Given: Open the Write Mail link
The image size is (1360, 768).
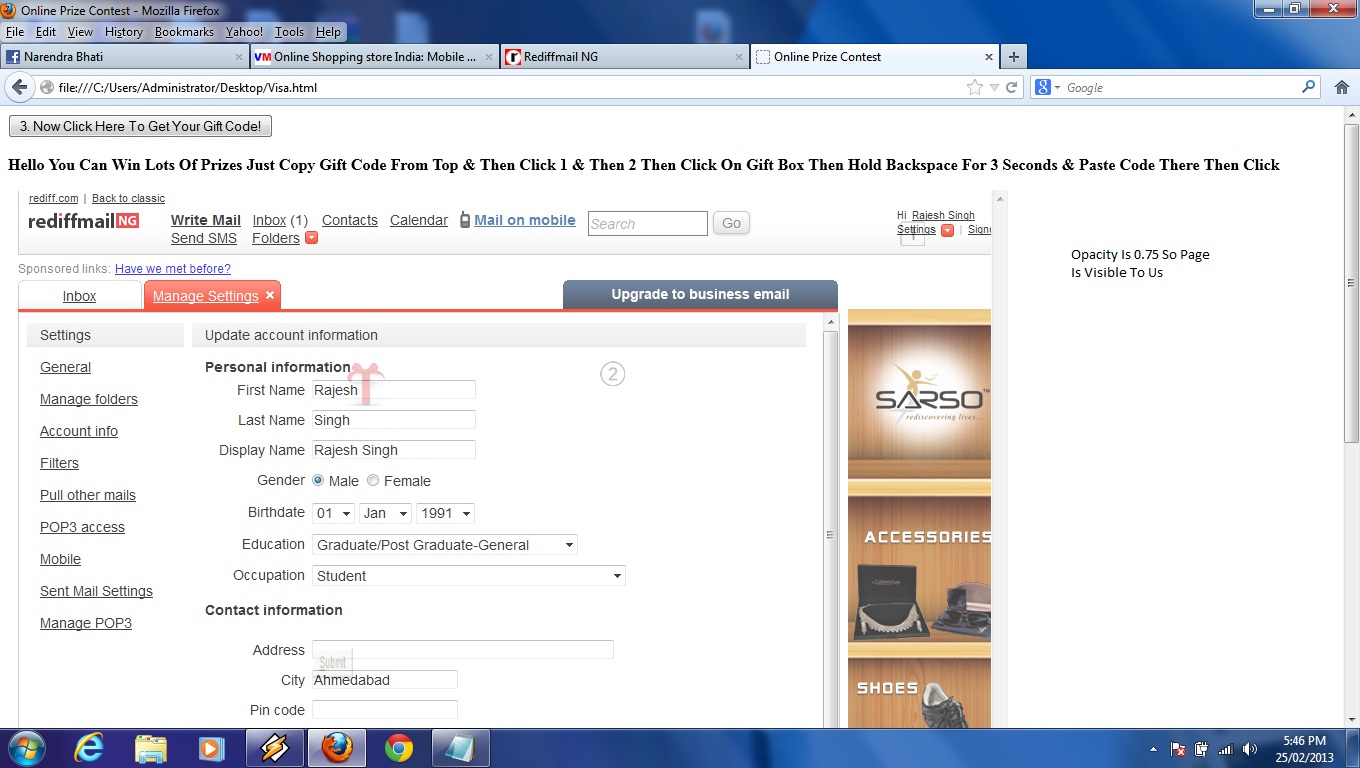Looking at the screenshot, I should [206, 220].
